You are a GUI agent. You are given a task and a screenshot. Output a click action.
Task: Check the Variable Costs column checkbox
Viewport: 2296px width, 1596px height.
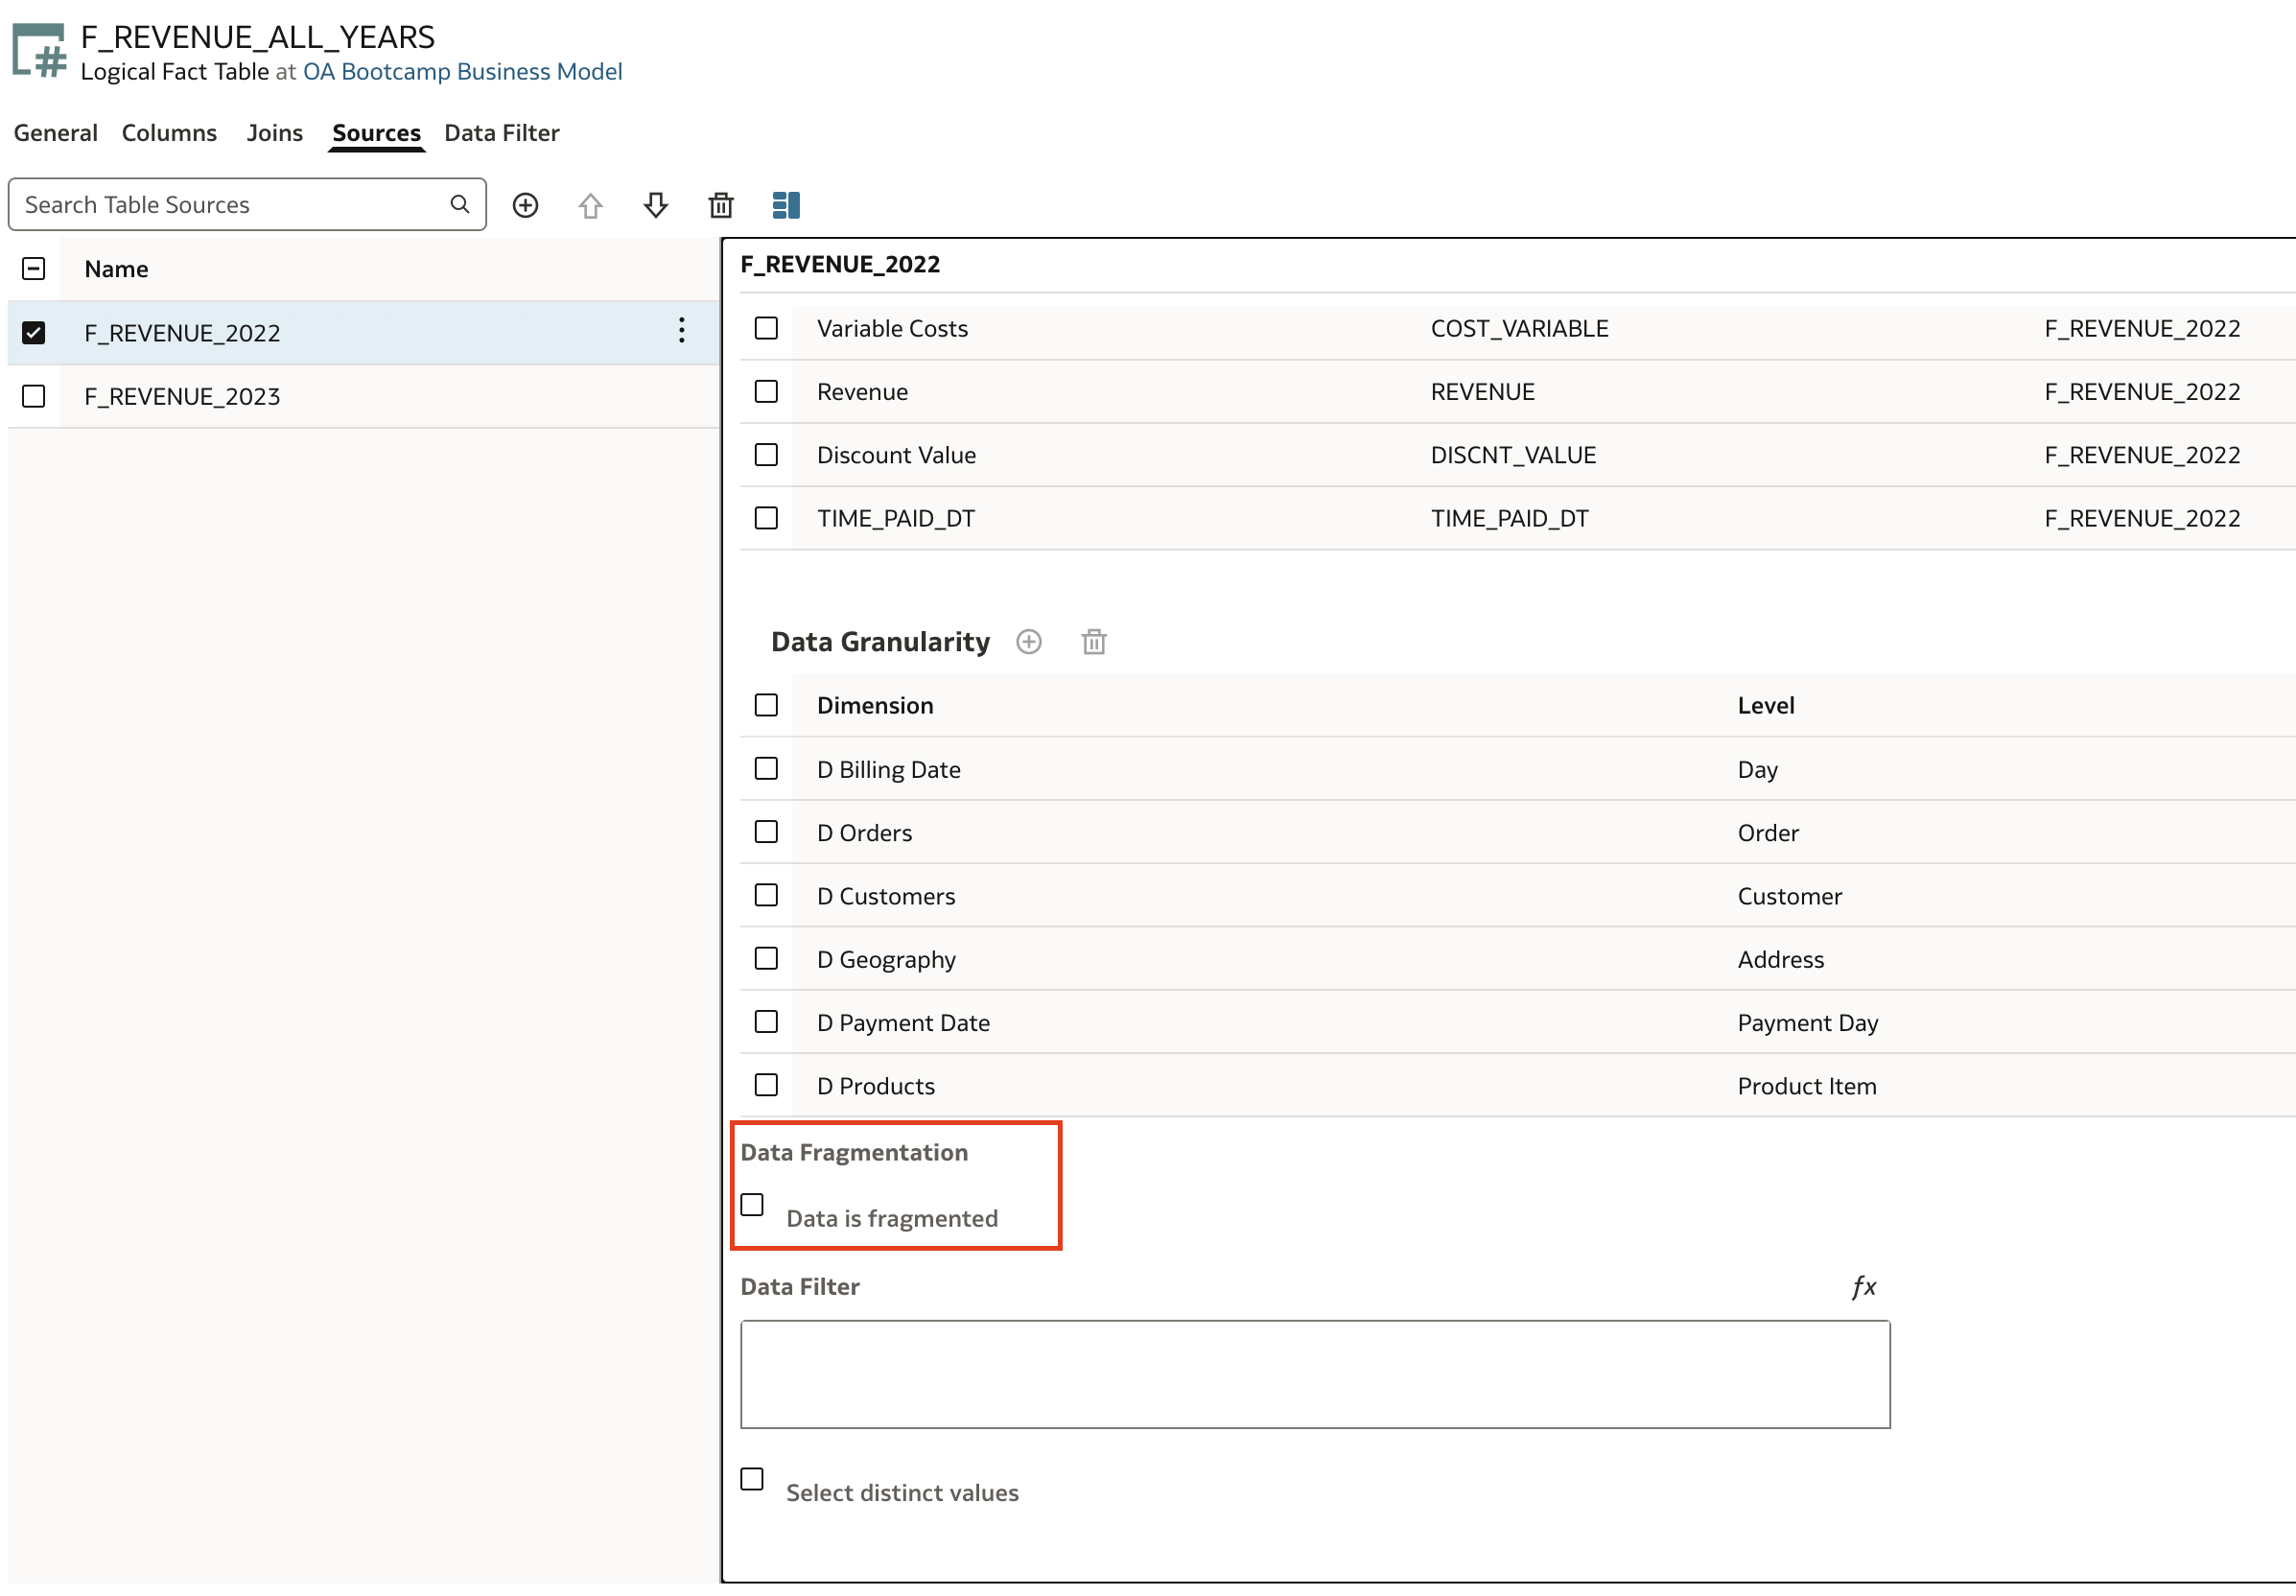tap(766, 328)
